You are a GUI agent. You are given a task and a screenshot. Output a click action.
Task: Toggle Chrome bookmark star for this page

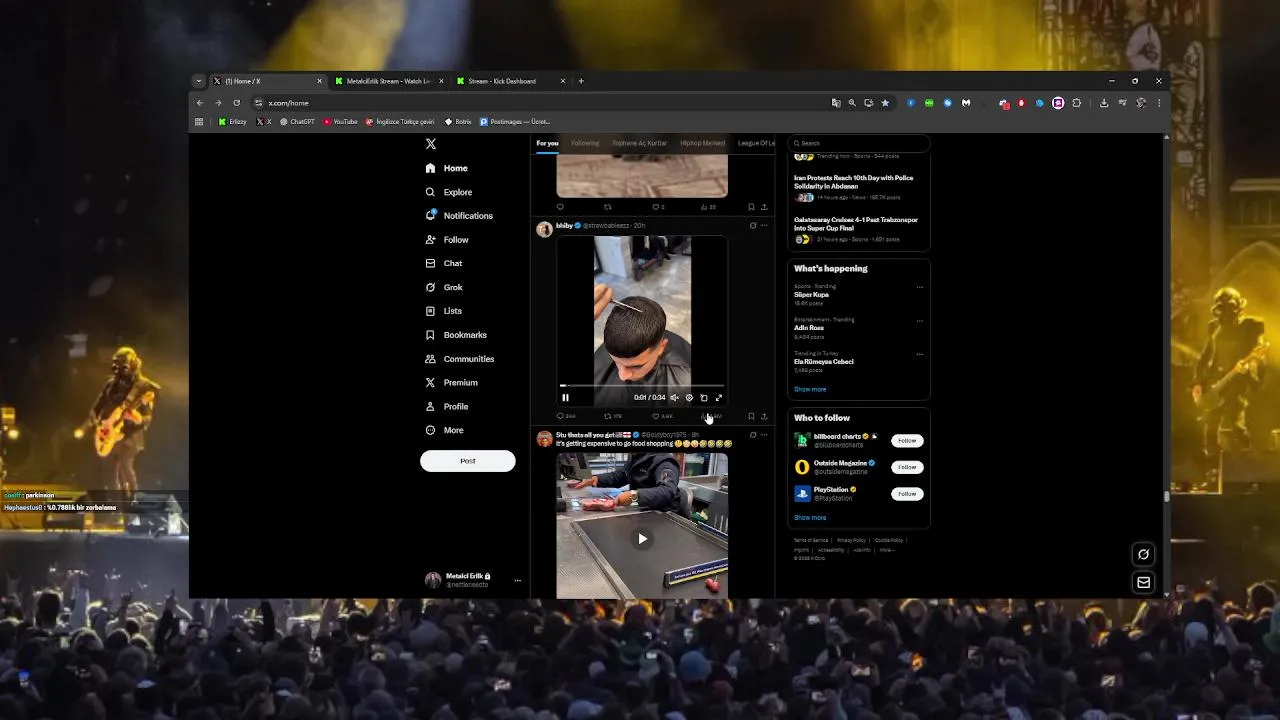pyautogui.click(x=885, y=103)
